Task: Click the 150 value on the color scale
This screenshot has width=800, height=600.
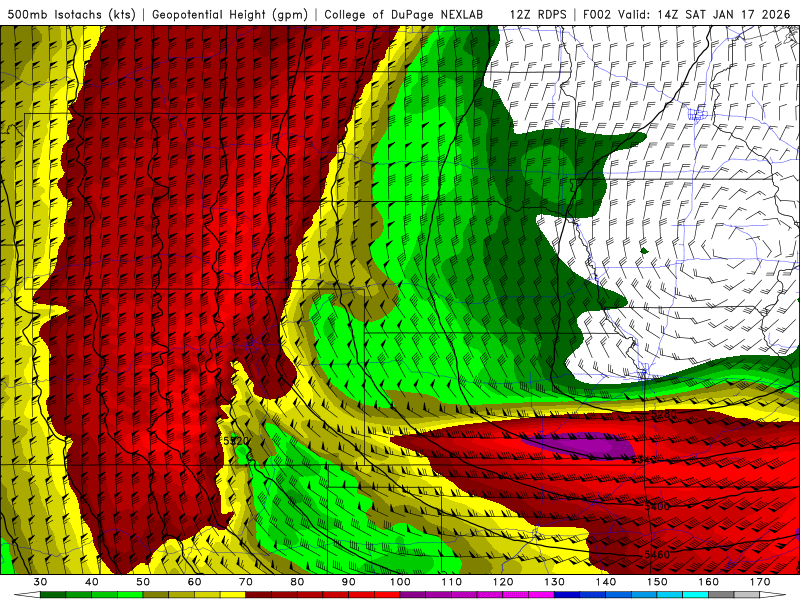Action: tap(657, 582)
